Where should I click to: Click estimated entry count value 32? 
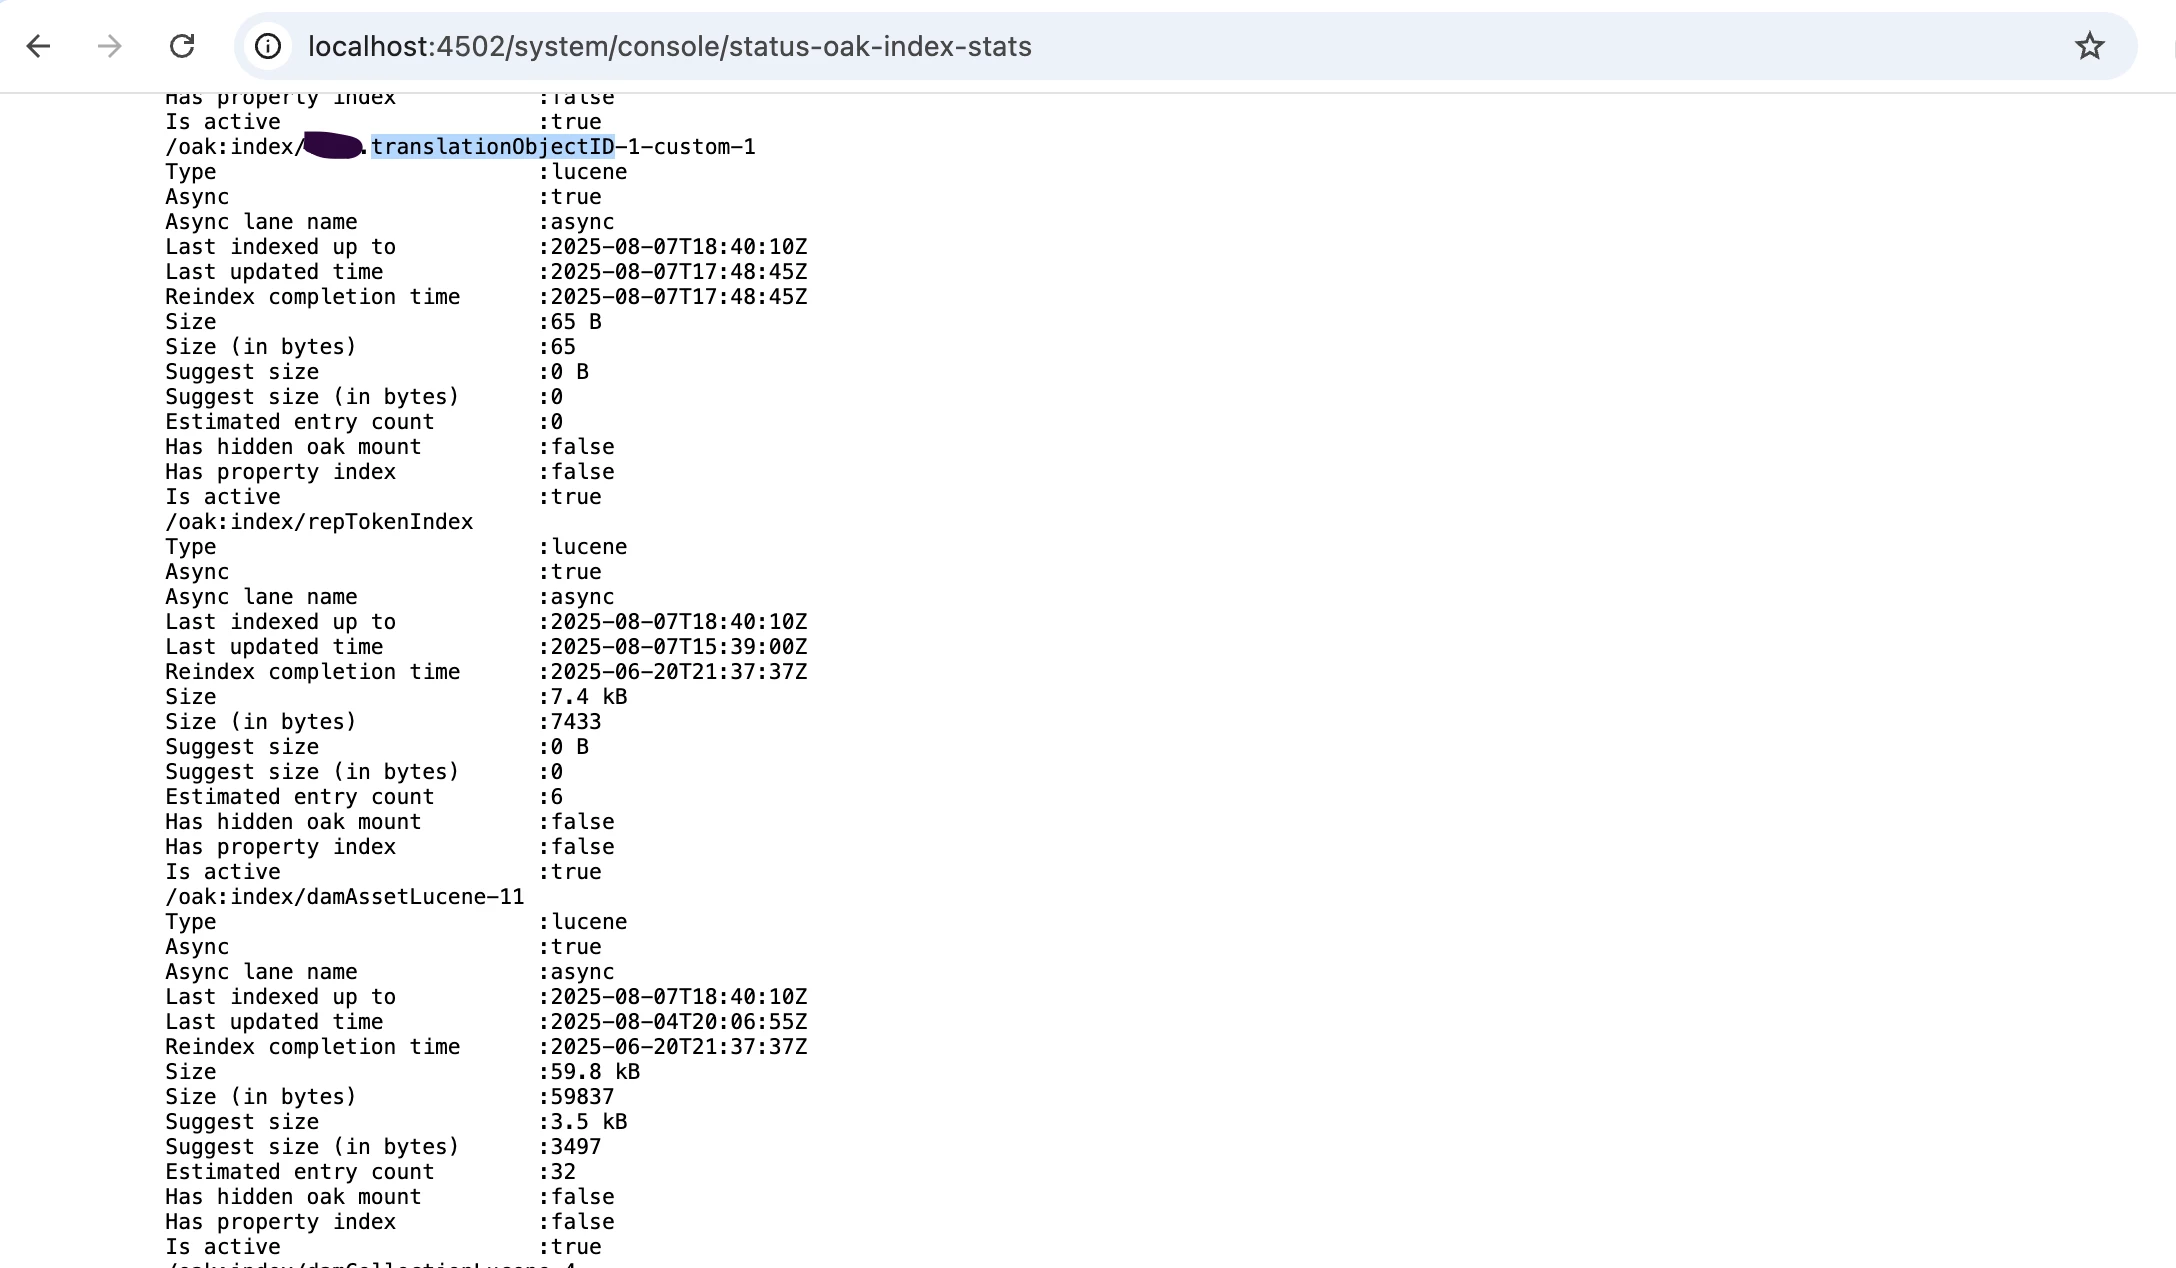(563, 1172)
